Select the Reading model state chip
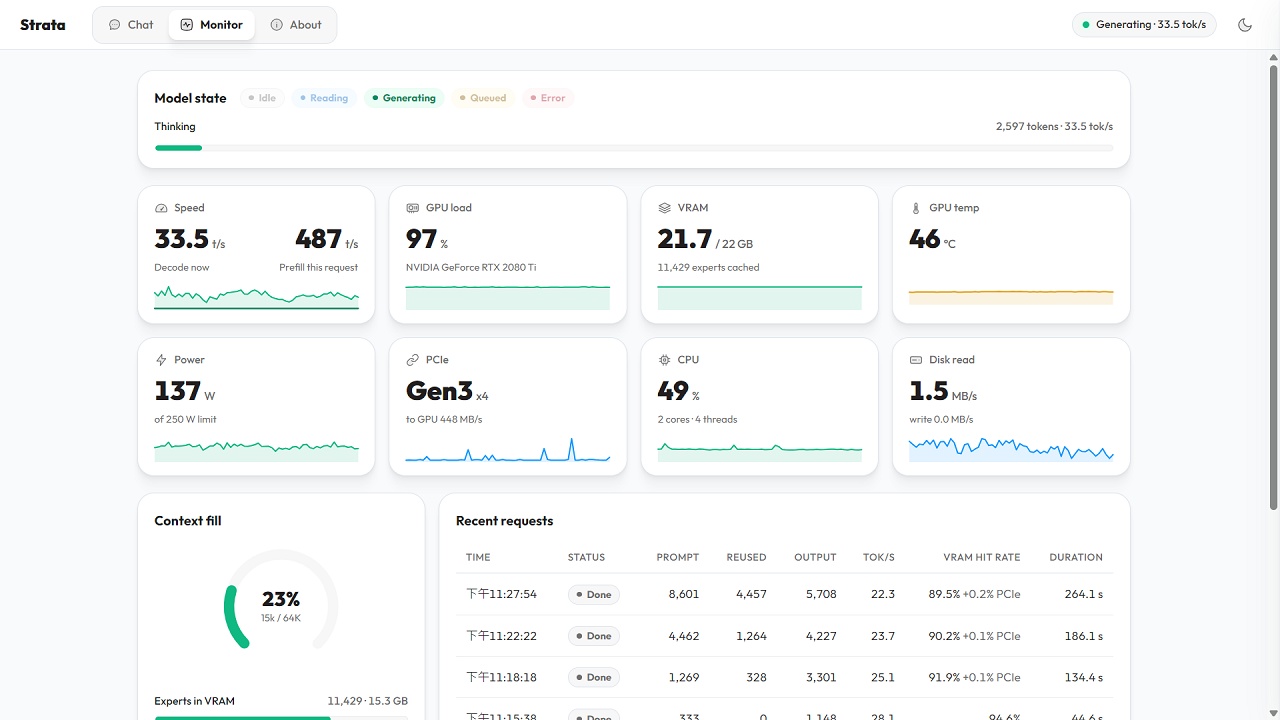1280x720 pixels. [x=324, y=98]
